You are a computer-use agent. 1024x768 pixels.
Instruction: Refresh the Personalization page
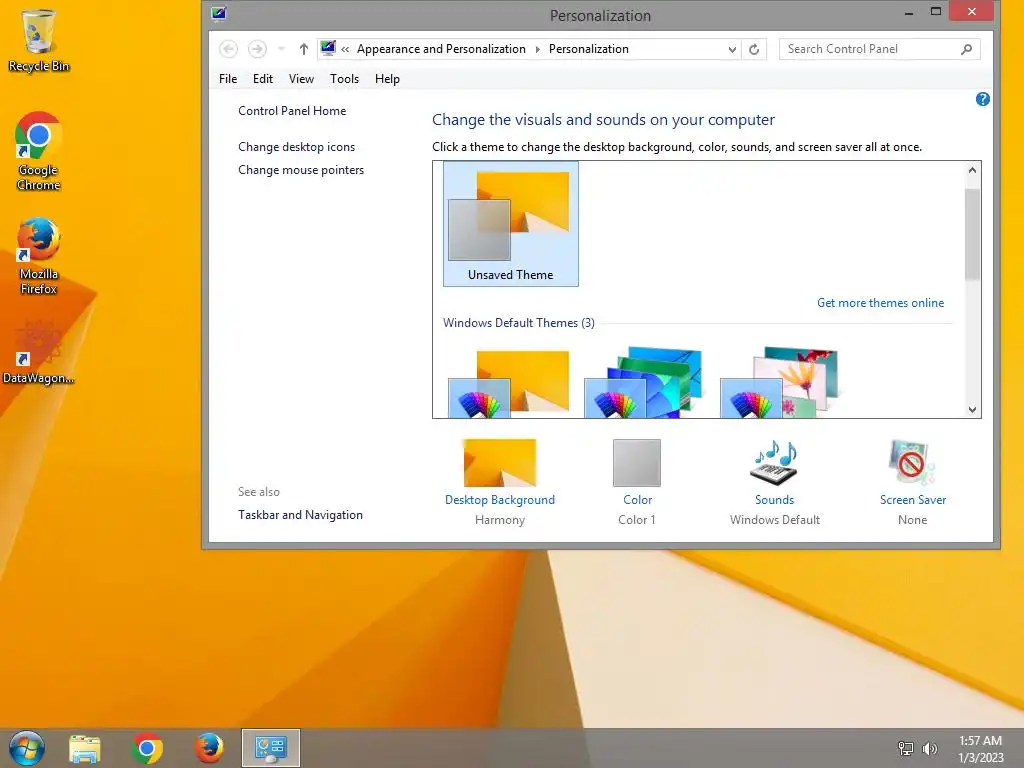(754, 49)
